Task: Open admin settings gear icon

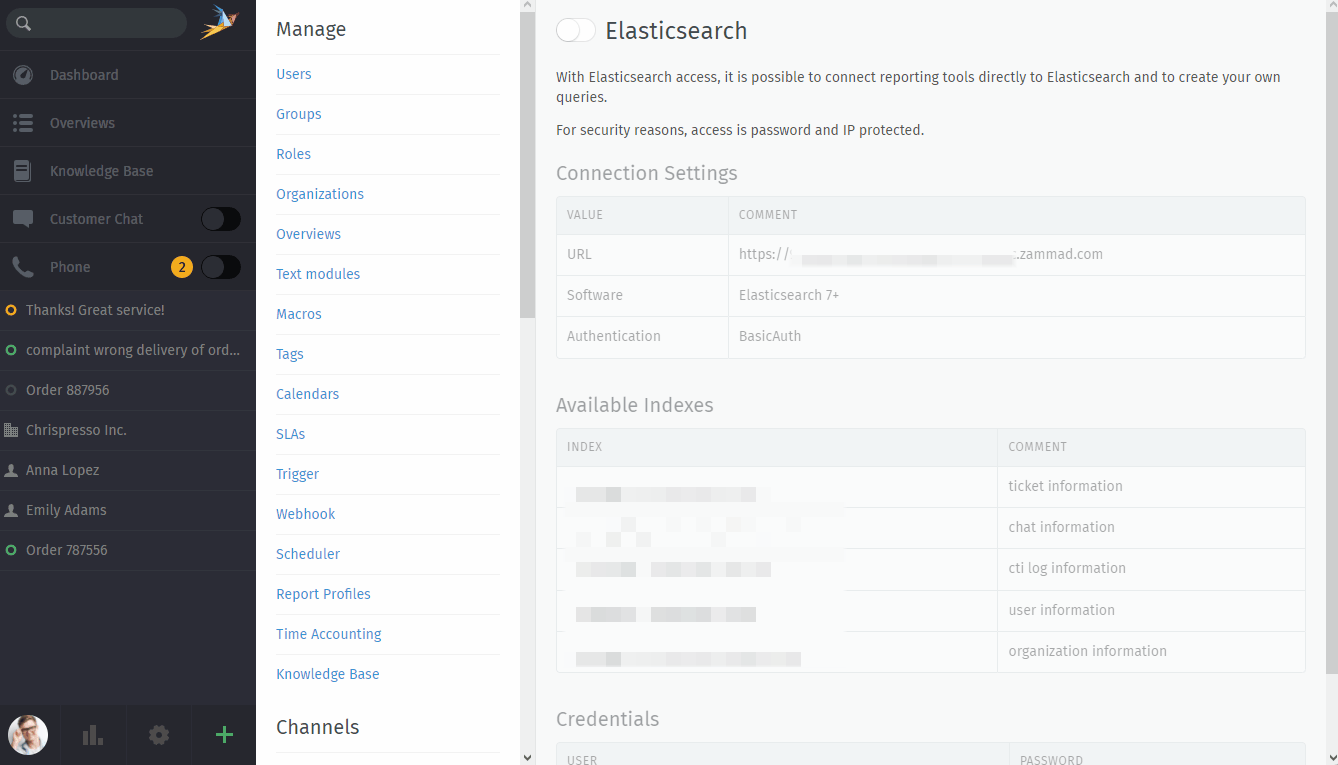Action: click(x=159, y=735)
